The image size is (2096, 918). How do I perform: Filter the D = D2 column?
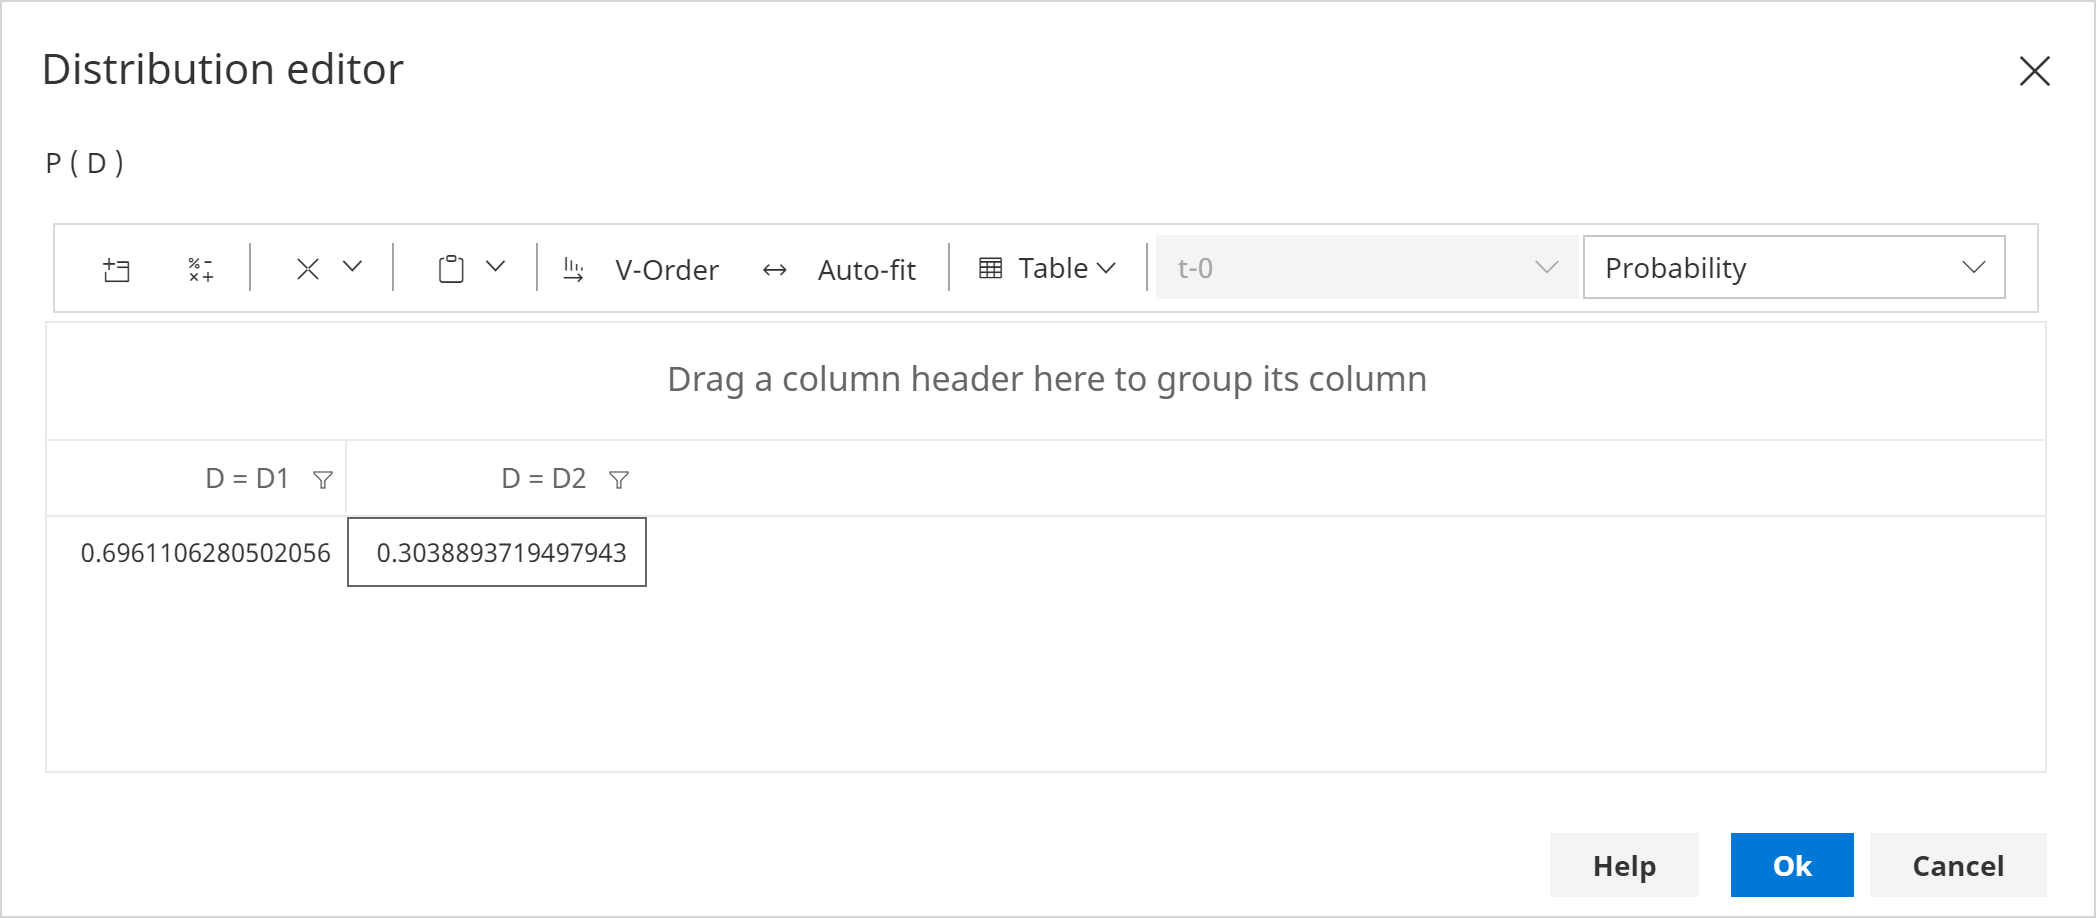tap(619, 480)
